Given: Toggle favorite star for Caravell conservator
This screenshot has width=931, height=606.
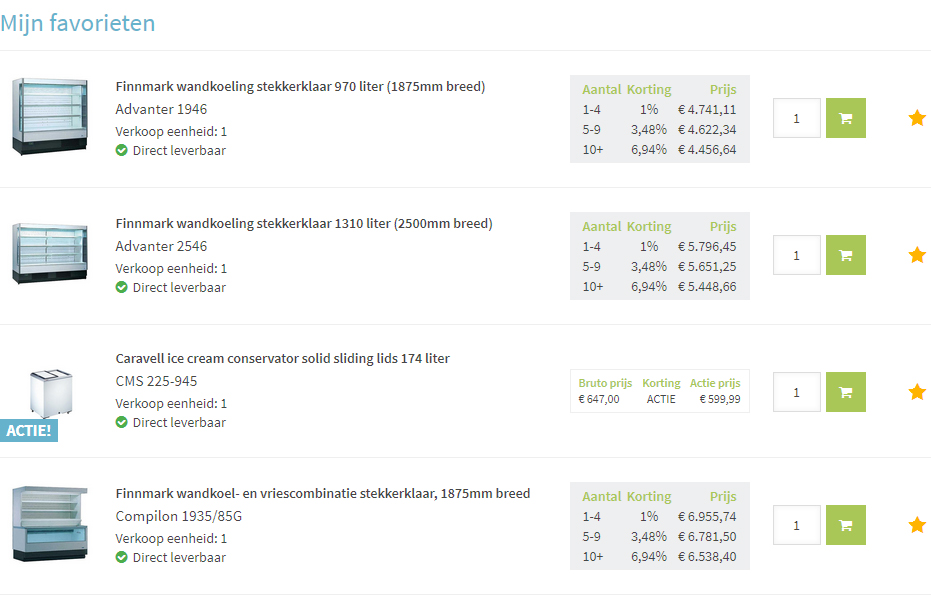Looking at the screenshot, I should 917,392.
